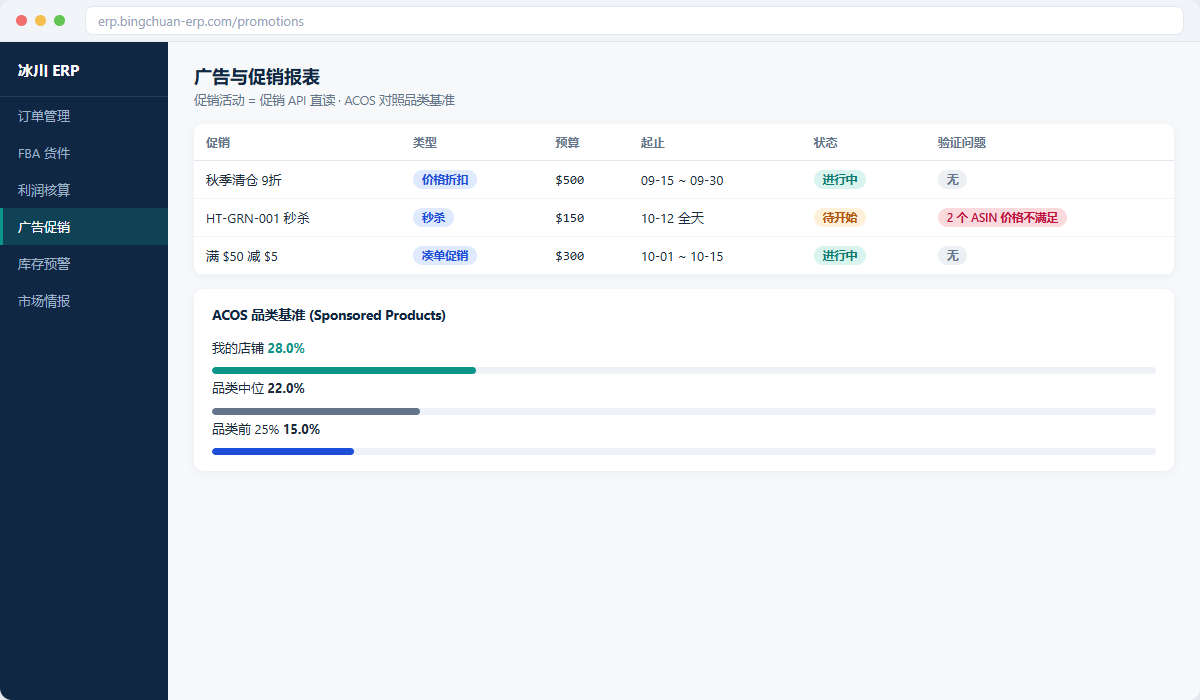Click the yellow minimize window dot
The image size is (1200, 700).
point(41,20)
